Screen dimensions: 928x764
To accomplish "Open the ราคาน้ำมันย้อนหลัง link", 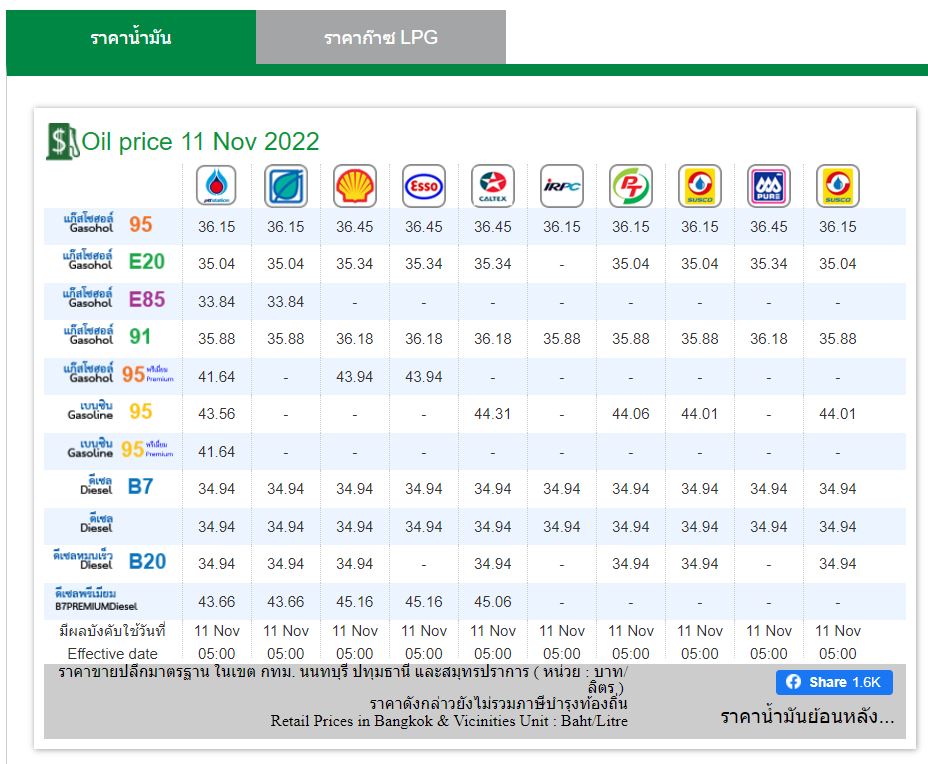I will pyautogui.click(x=807, y=717).
